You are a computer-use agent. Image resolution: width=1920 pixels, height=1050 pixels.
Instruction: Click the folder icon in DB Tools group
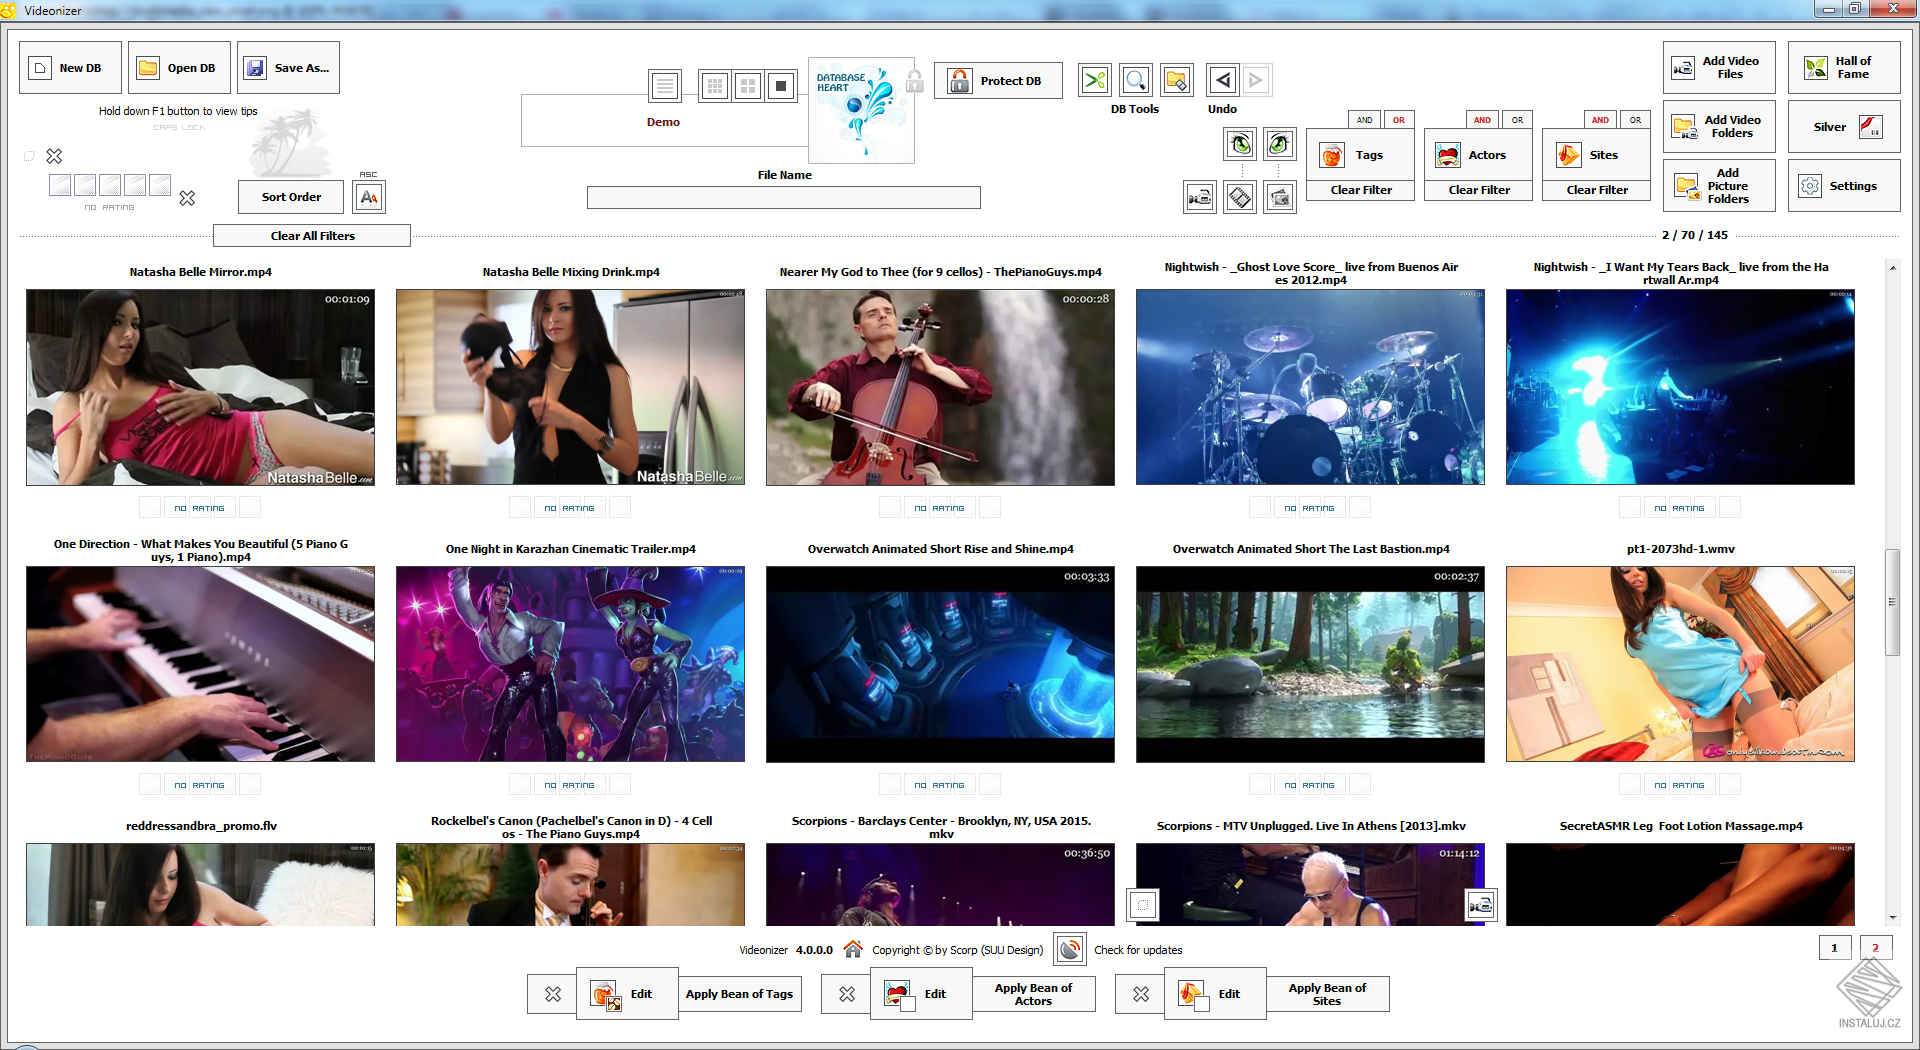click(x=1176, y=80)
